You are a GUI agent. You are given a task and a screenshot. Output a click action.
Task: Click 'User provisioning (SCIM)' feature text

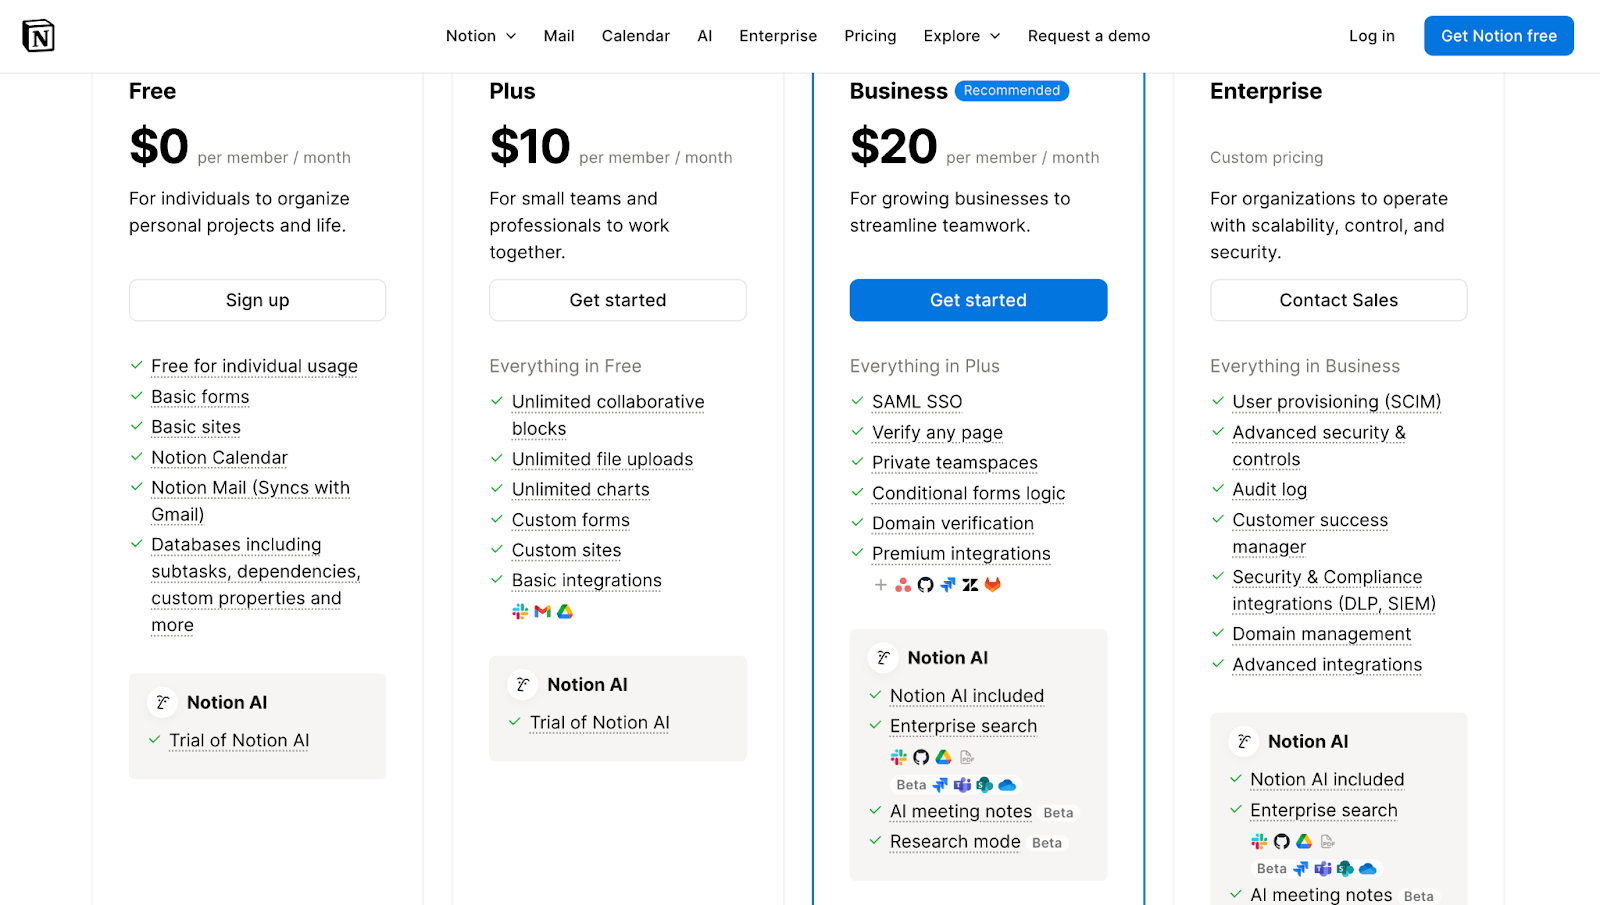tap(1337, 402)
